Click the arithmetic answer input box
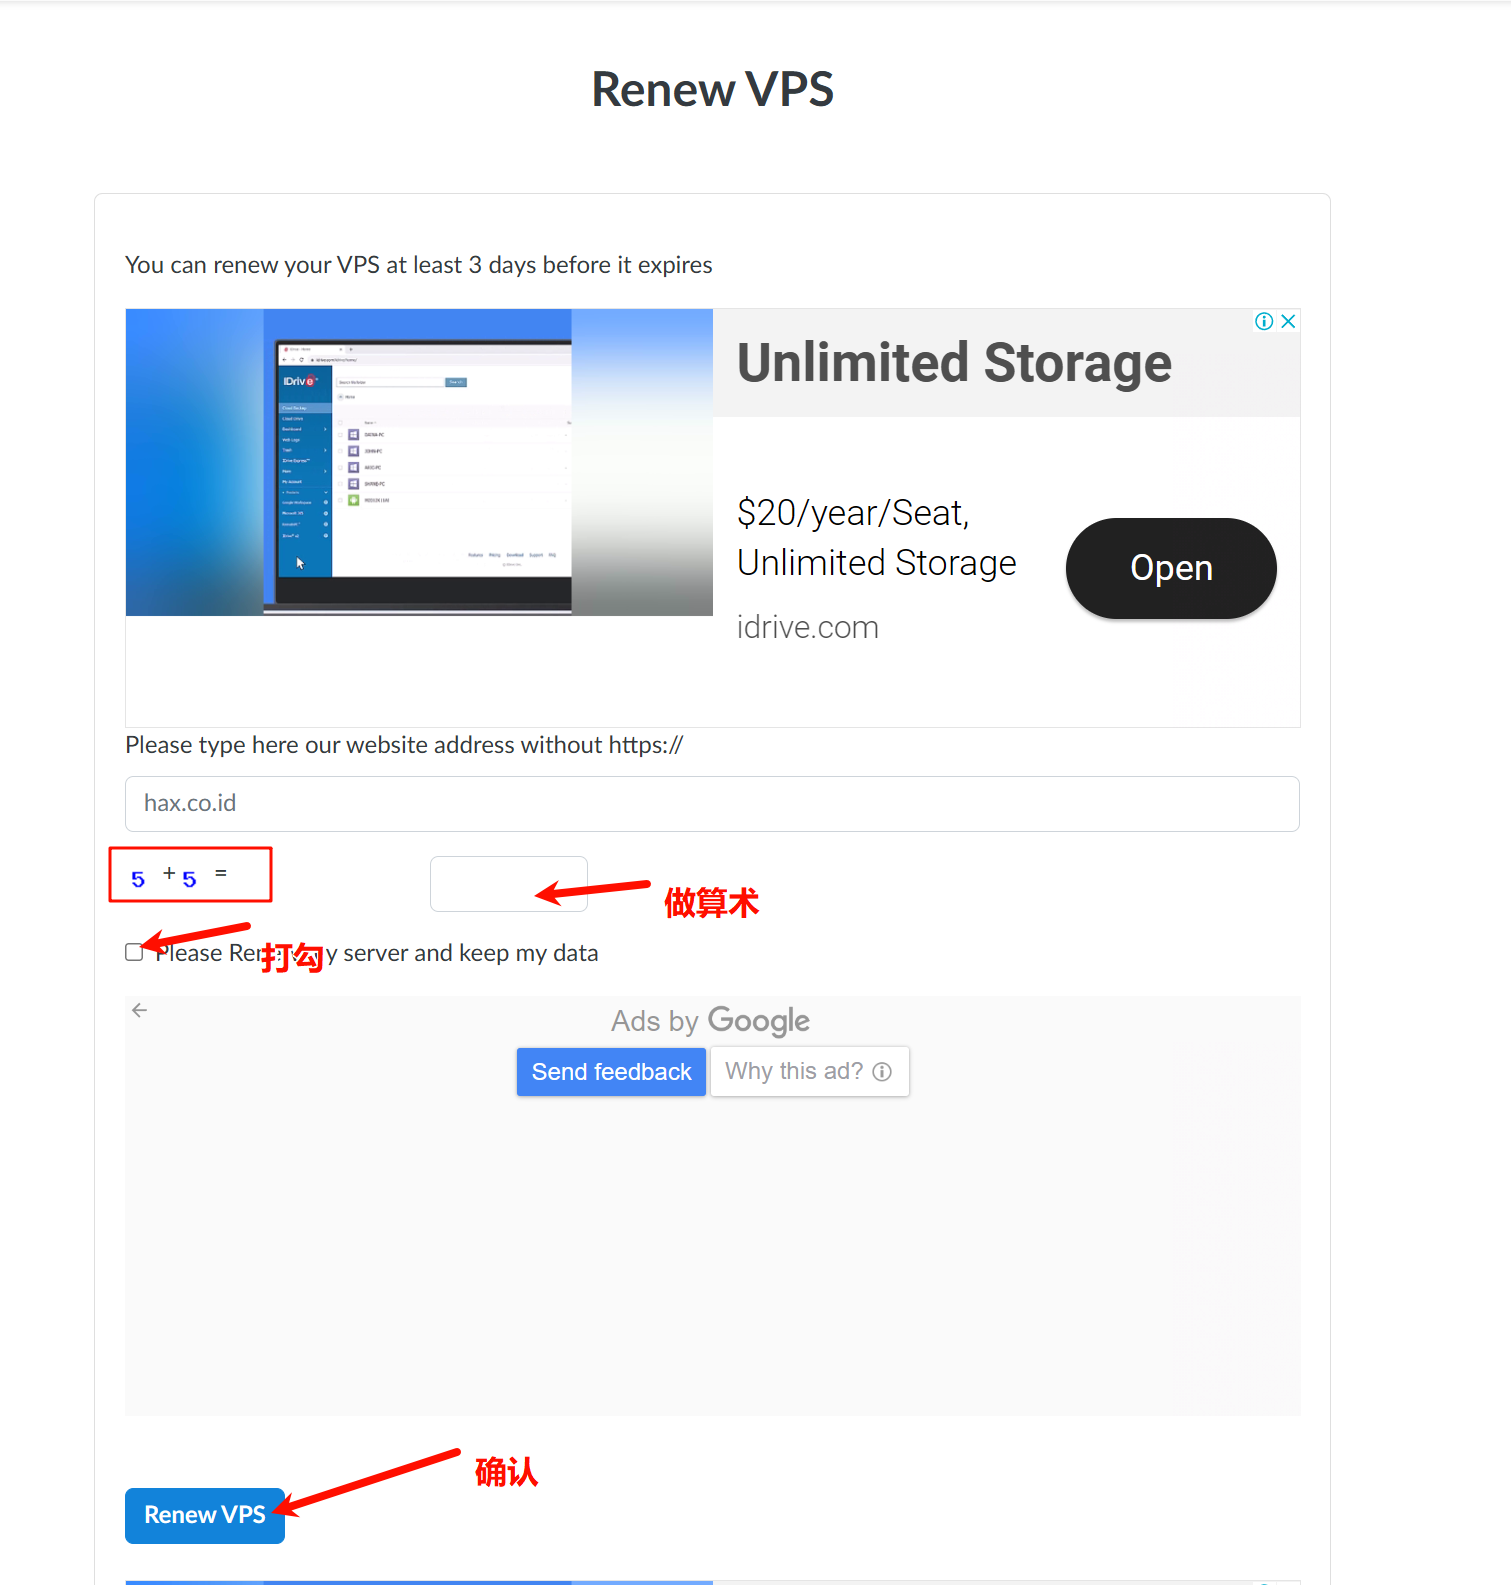Screen dimensions: 1511x1585 coord(509,884)
